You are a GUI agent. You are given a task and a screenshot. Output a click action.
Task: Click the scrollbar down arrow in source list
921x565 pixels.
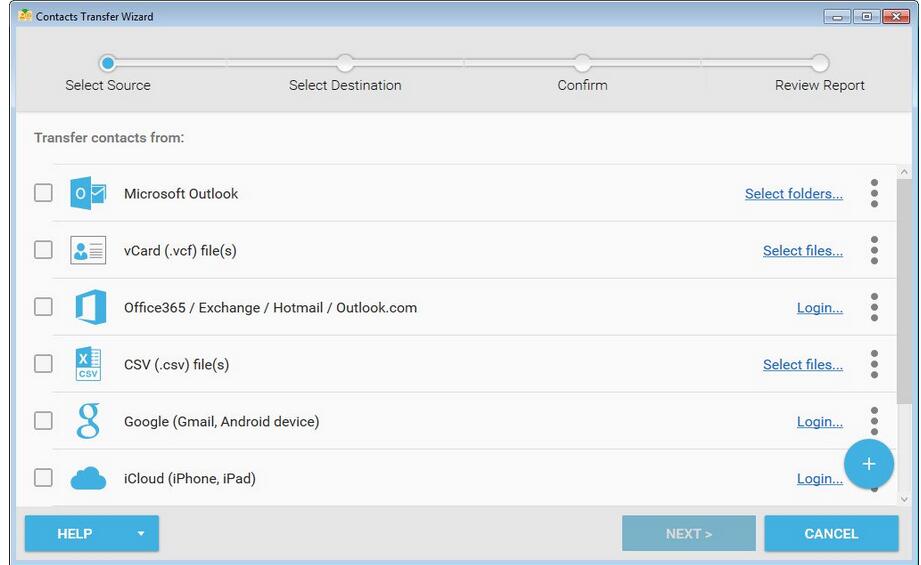[x=904, y=499]
